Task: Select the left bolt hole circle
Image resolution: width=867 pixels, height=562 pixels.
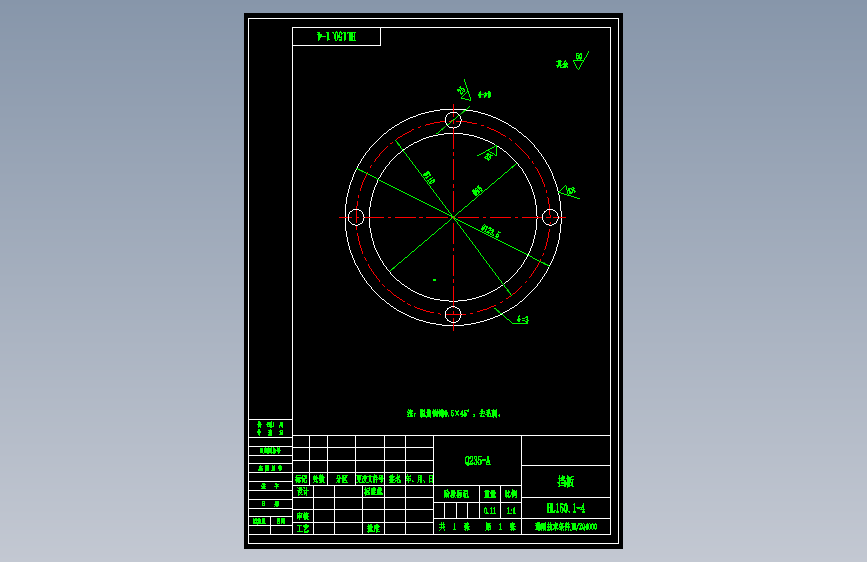Action: [356, 217]
